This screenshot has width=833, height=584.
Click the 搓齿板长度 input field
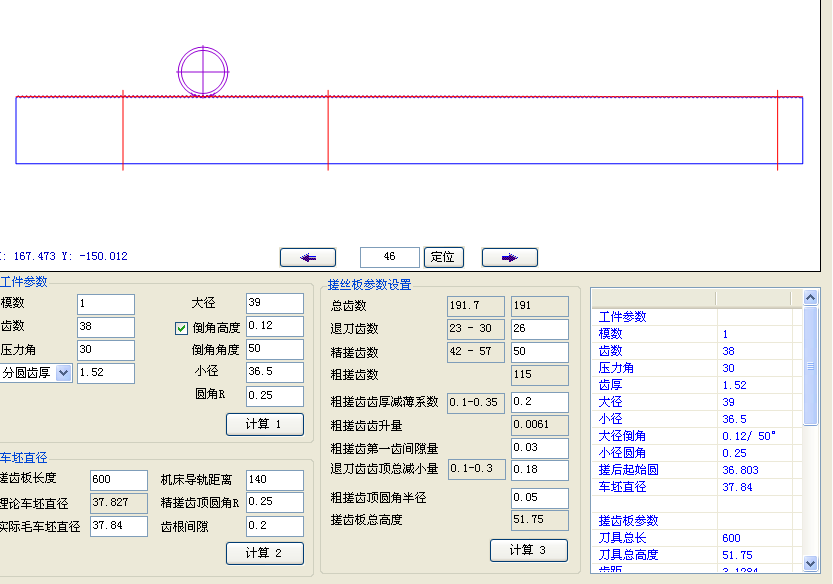pyautogui.click(x=118, y=480)
